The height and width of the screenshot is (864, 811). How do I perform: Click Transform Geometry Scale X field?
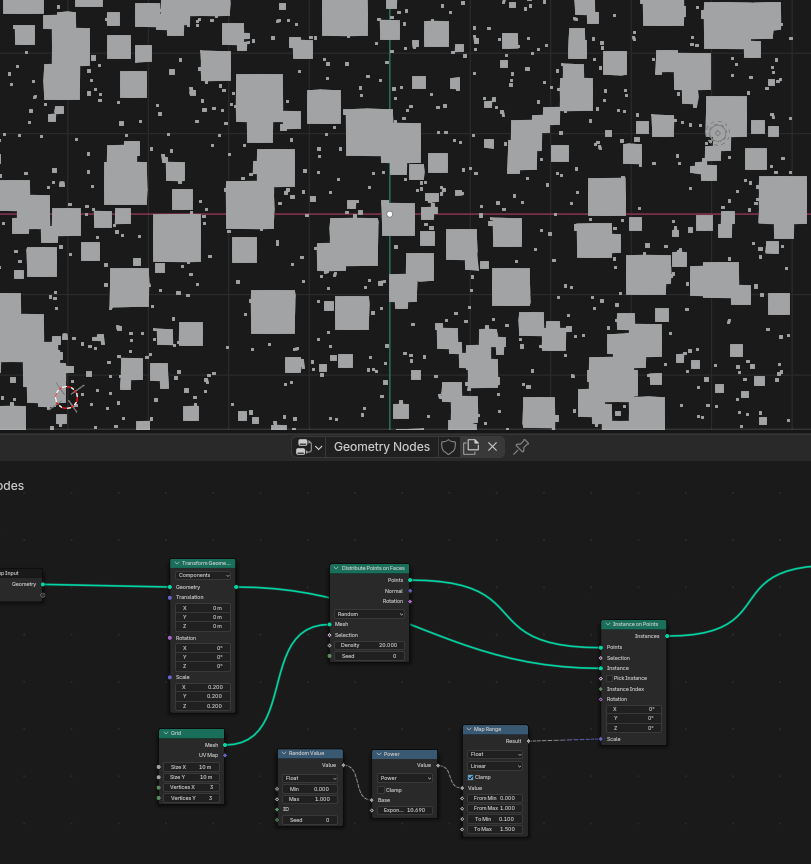point(203,688)
